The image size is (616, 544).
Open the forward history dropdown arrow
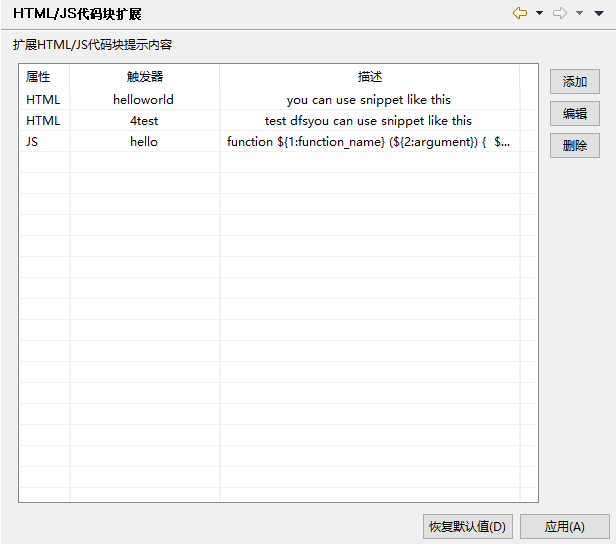pos(579,14)
